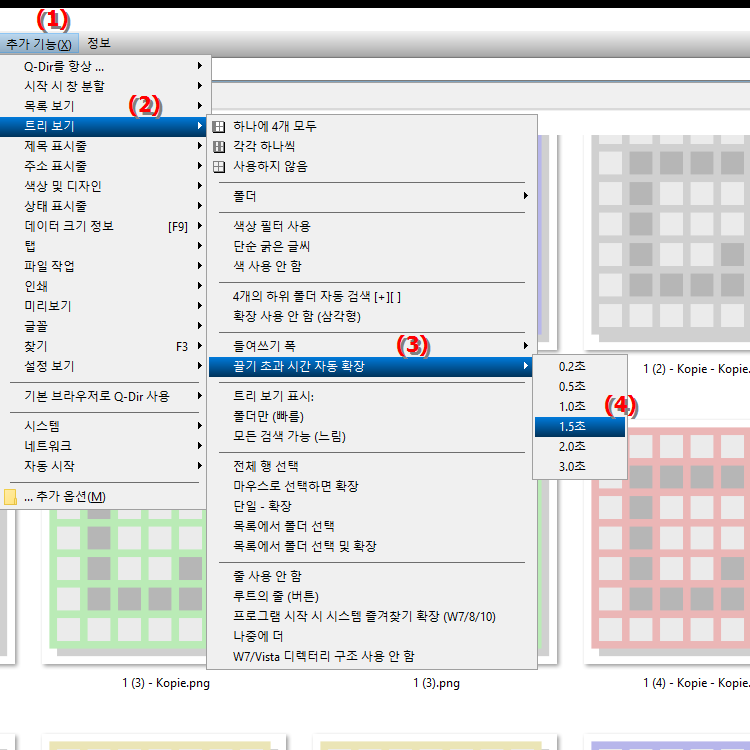750x750 pixels.
Task: Toggle 4개의 하위 폴더 자동 검색
Action: (371, 297)
